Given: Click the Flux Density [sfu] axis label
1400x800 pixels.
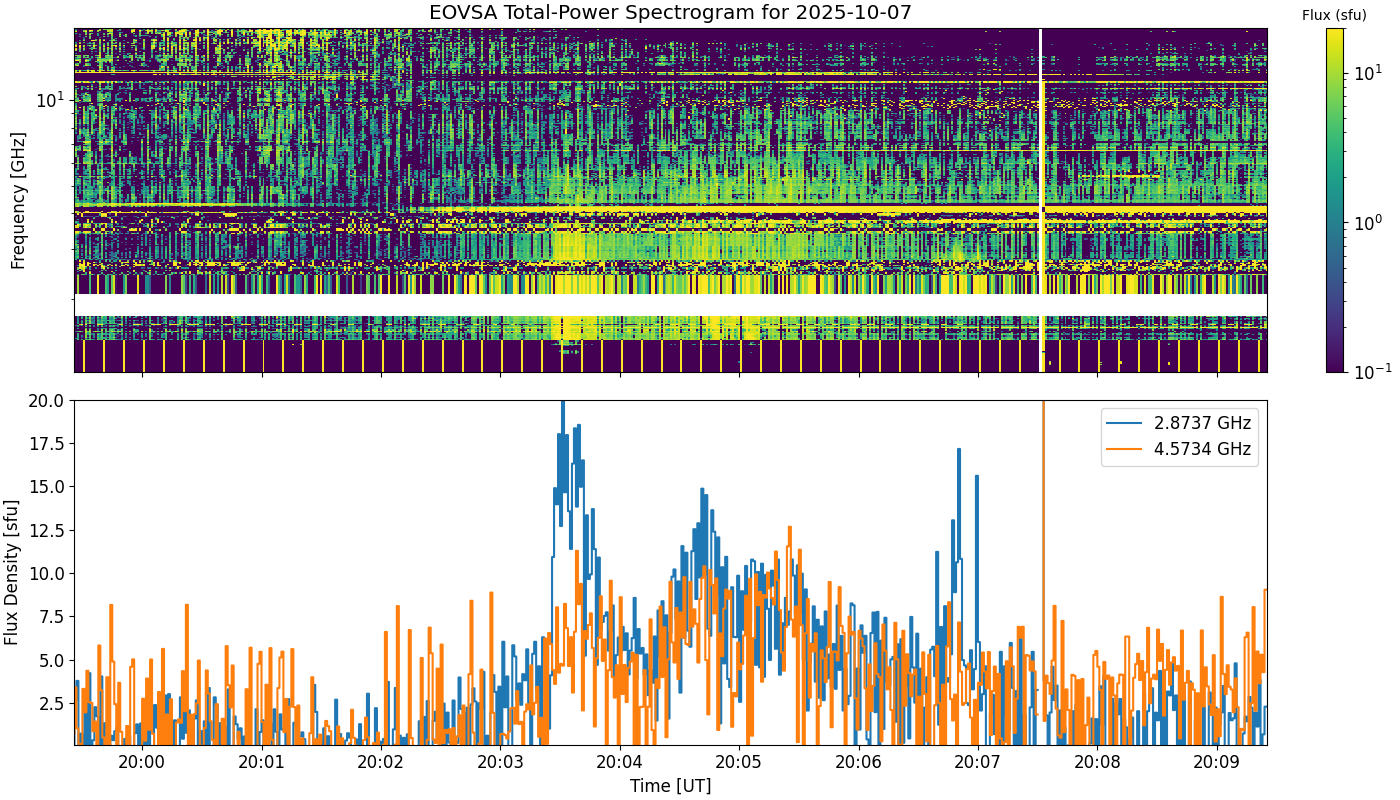Looking at the screenshot, I should [12, 572].
